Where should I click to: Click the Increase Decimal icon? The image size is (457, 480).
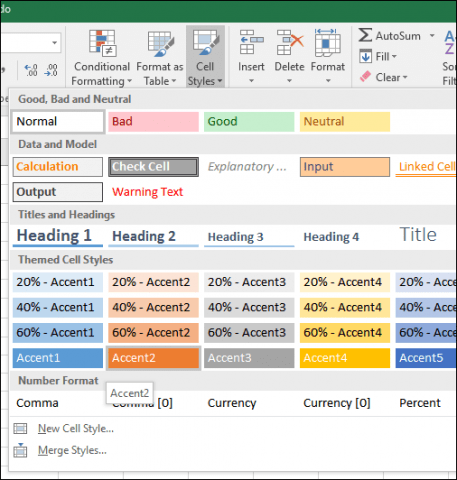[x=31, y=70]
